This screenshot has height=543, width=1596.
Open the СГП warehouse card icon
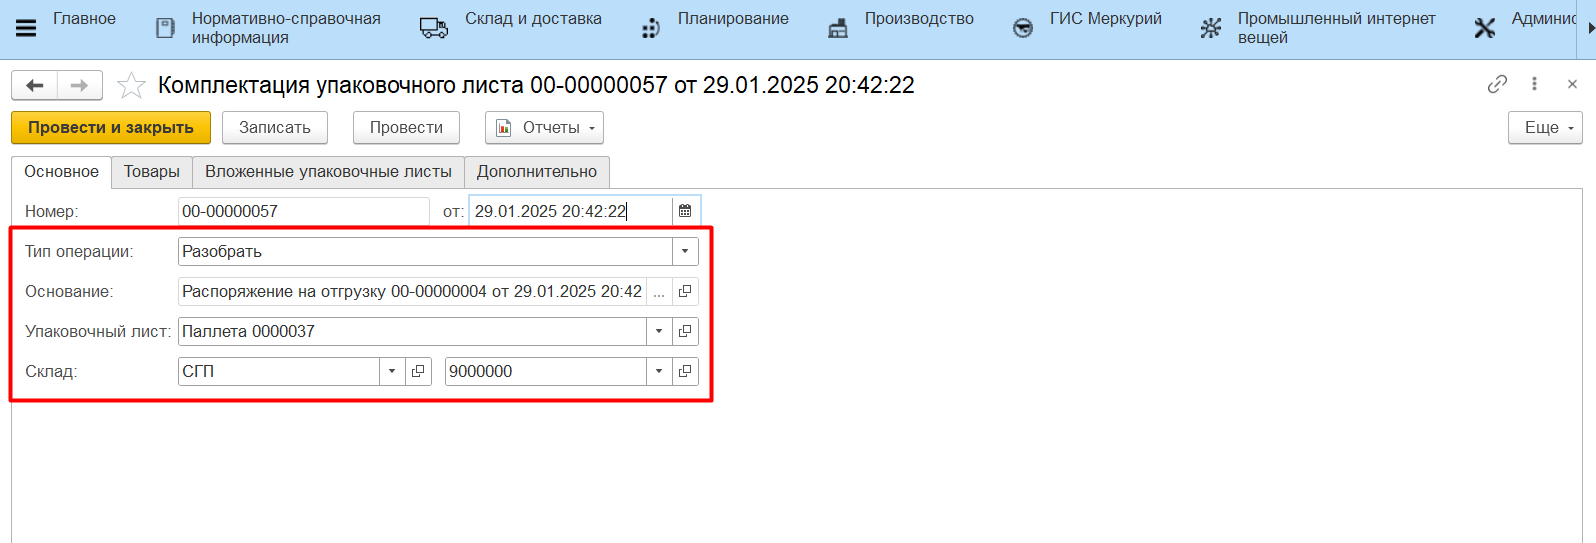point(418,372)
